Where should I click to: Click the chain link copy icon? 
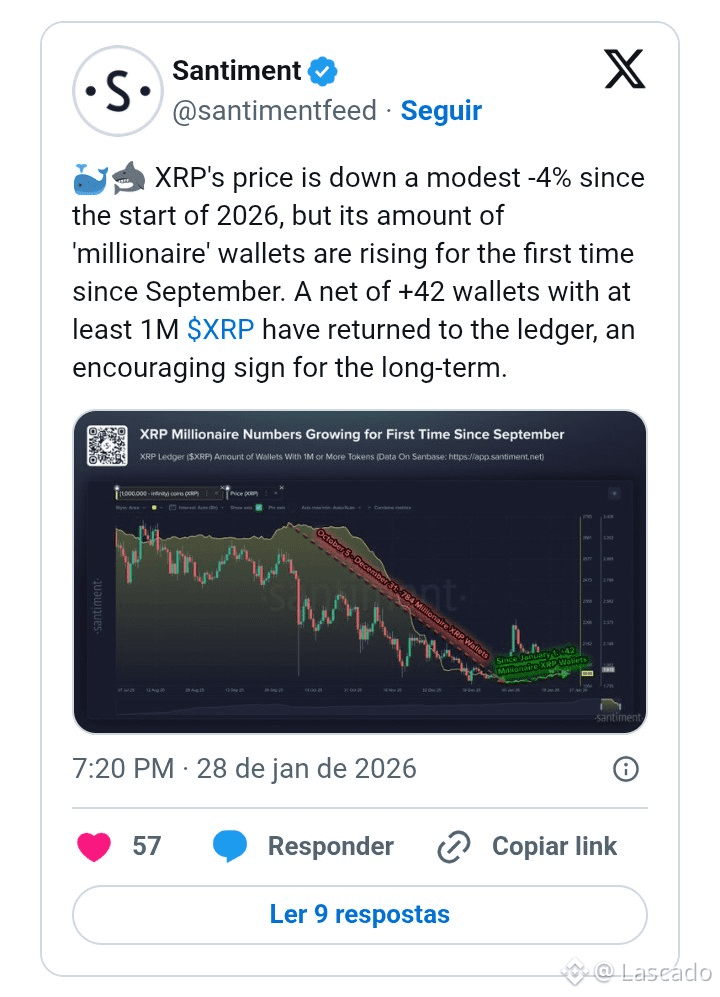pos(454,847)
